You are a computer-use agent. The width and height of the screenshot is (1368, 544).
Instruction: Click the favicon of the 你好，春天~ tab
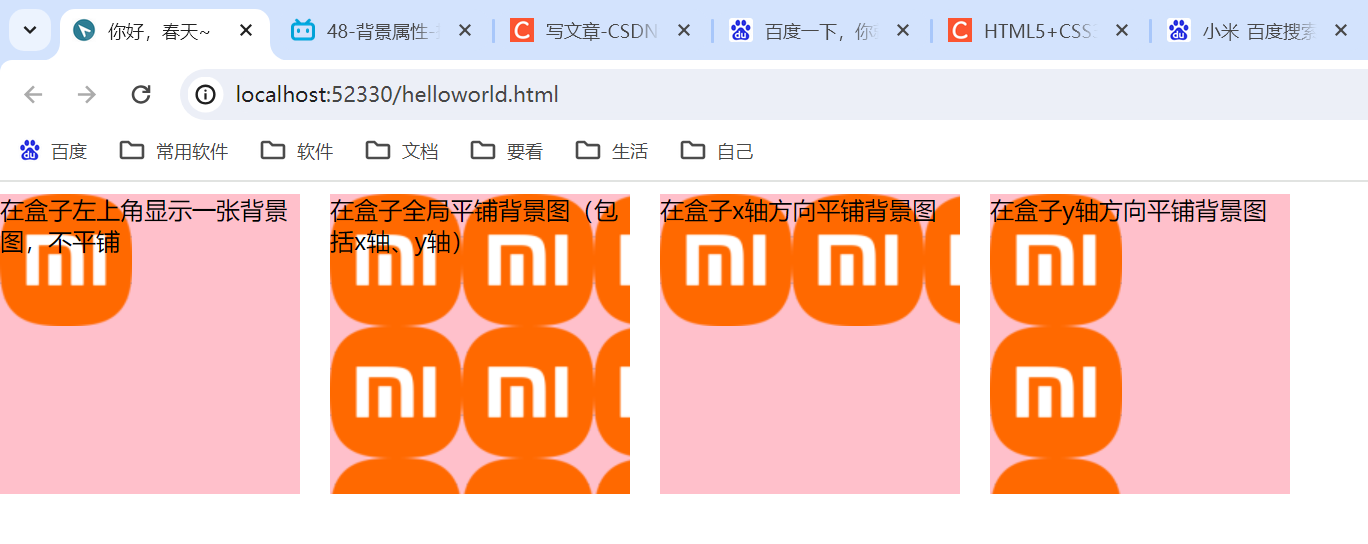click(x=85, y=31)
